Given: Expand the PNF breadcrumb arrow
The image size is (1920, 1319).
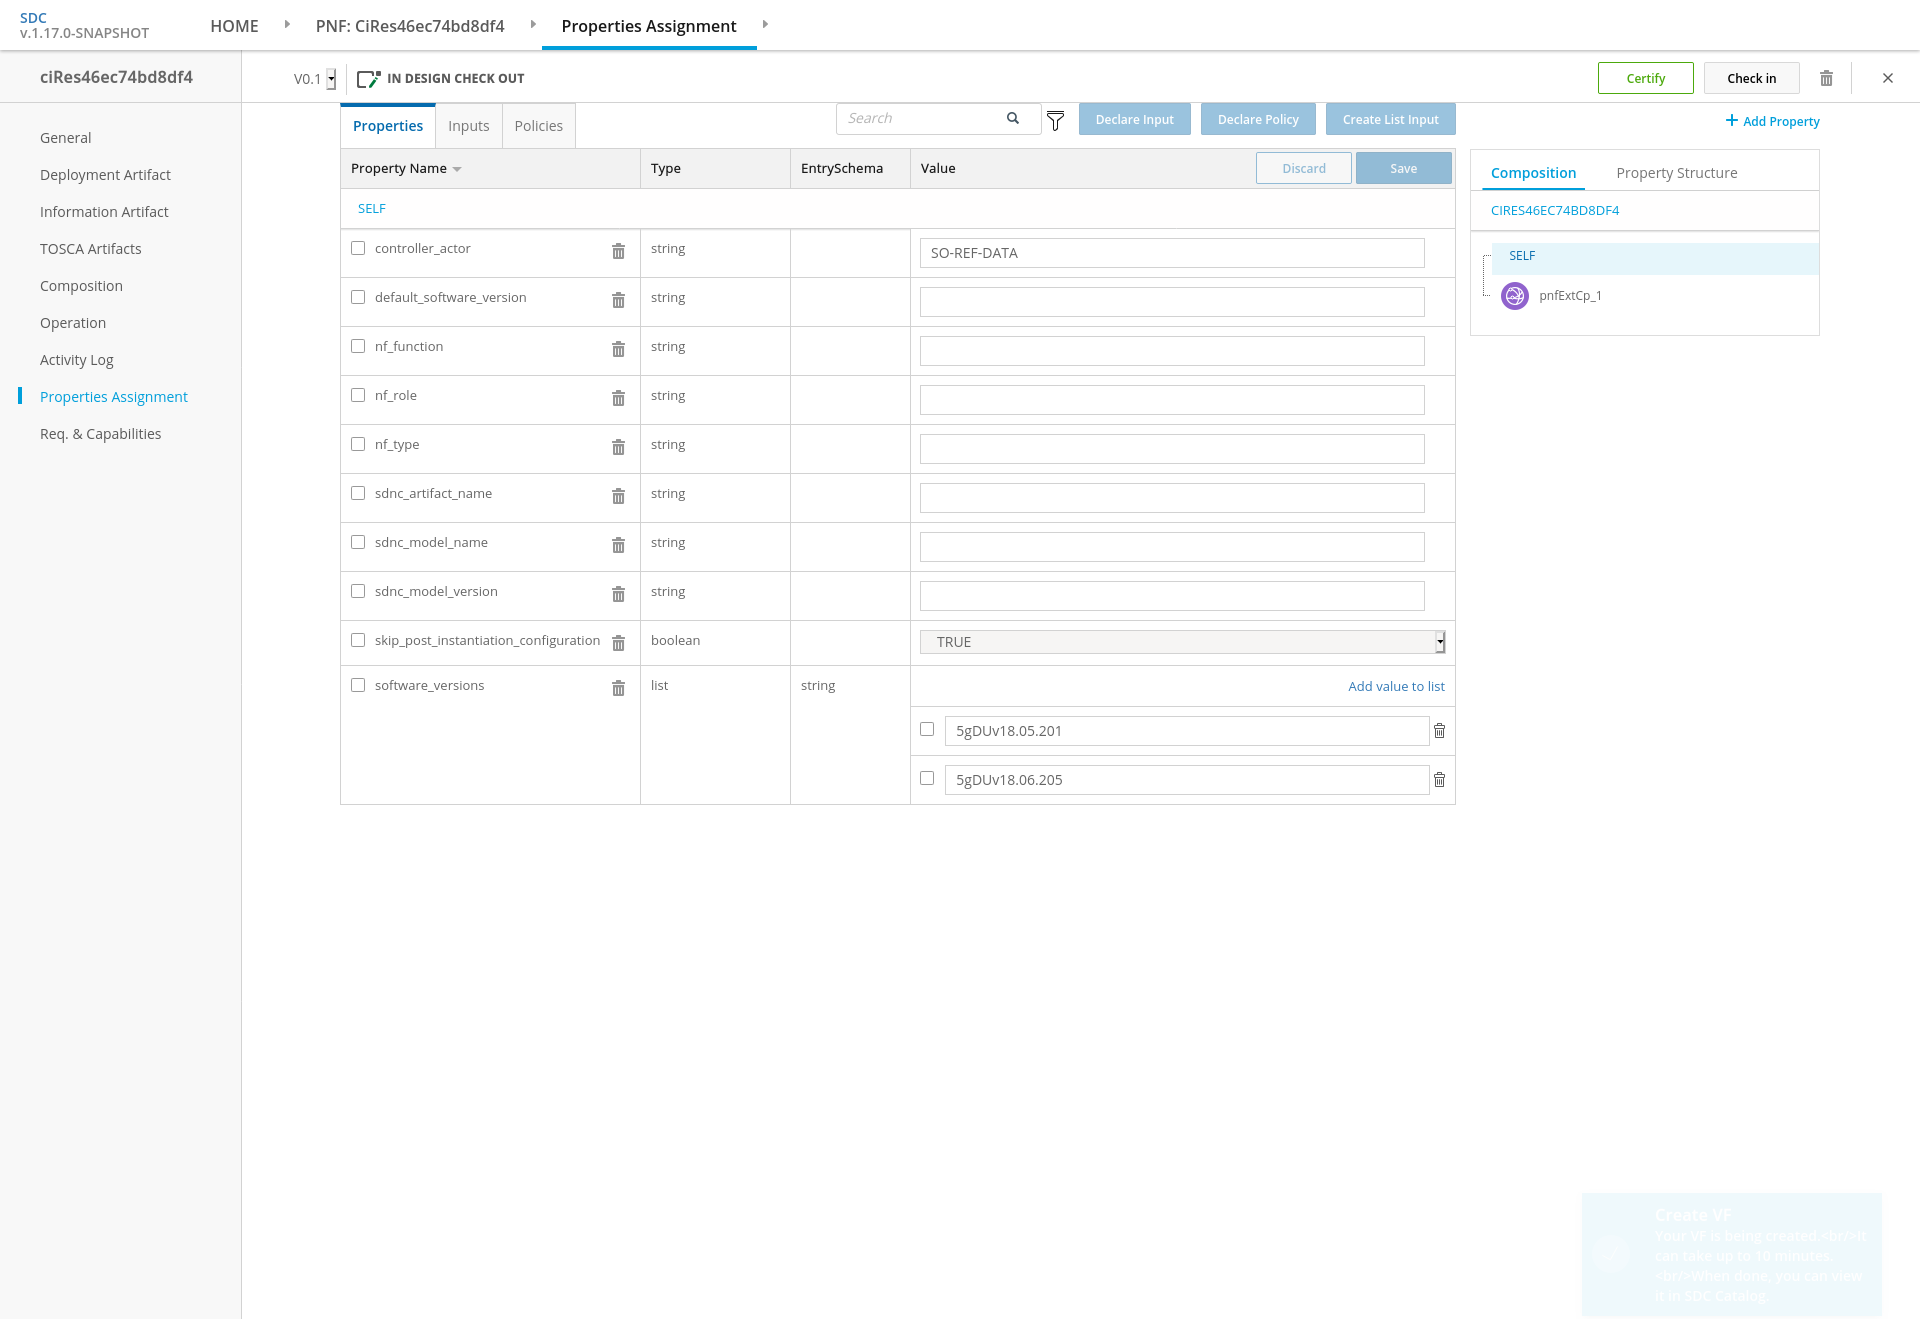Looking at the screenshot, I should click(x=533, y=24).
